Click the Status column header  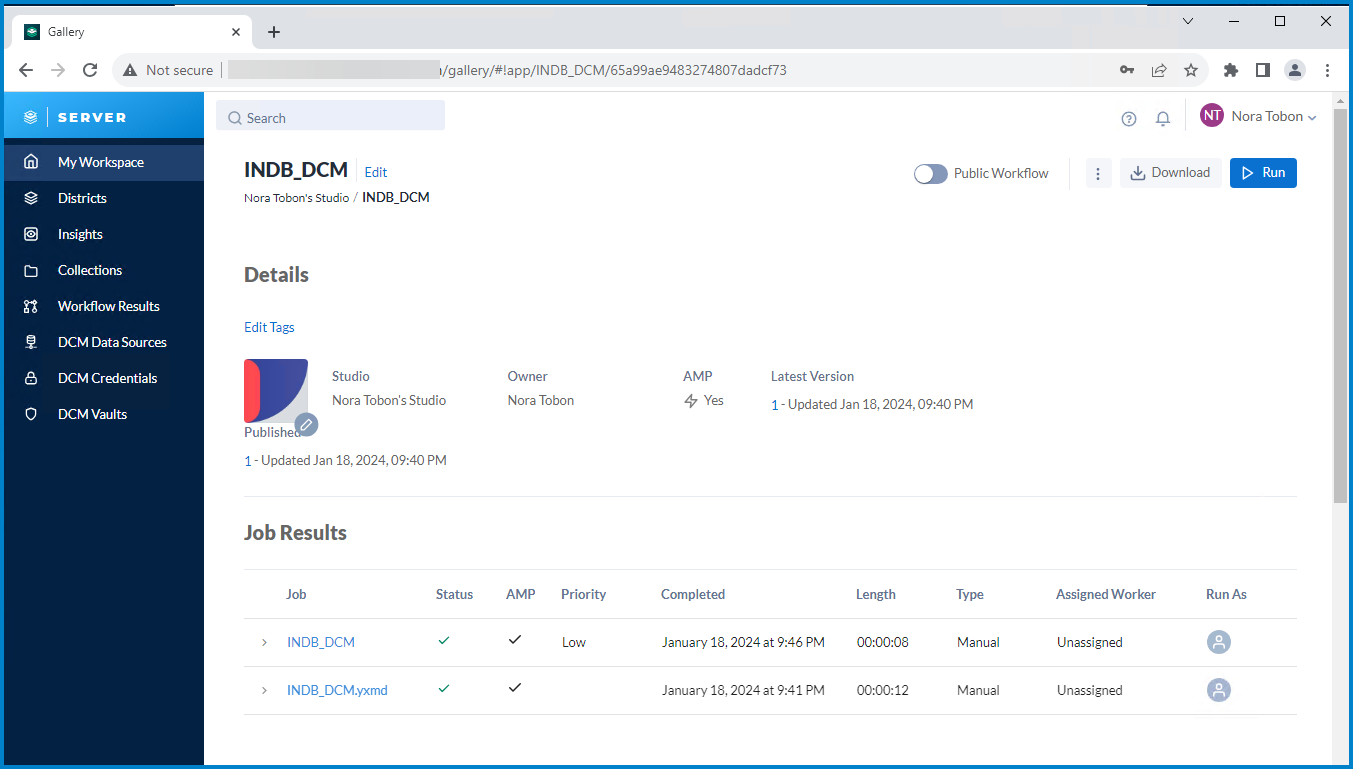pos(454,594)
